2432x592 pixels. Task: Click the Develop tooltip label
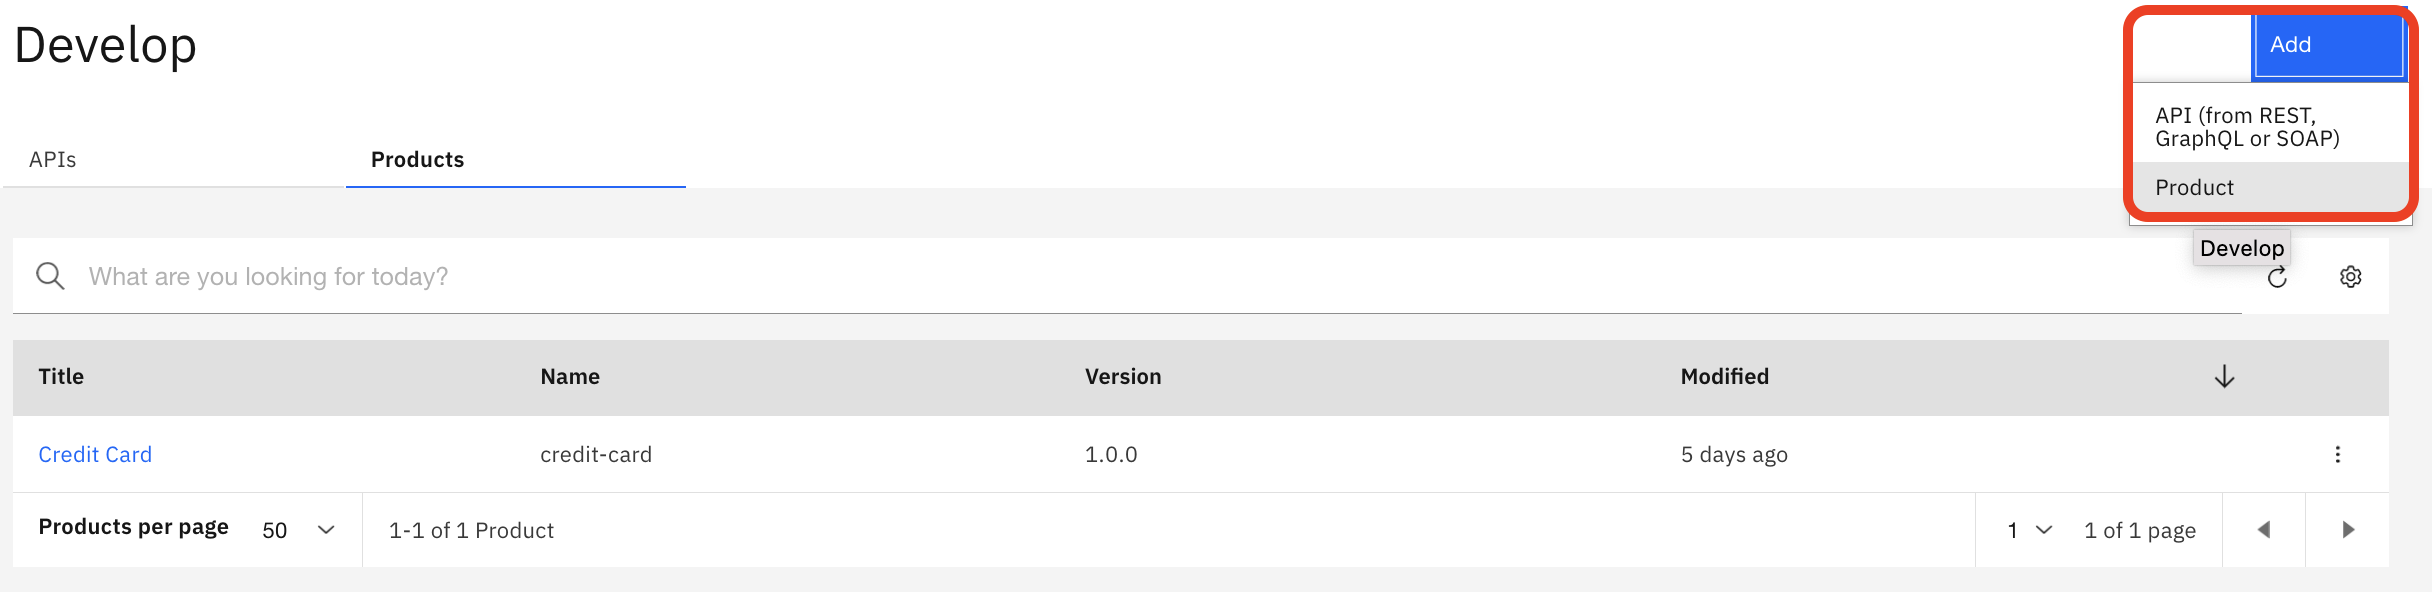click(x=2242, y=247)
